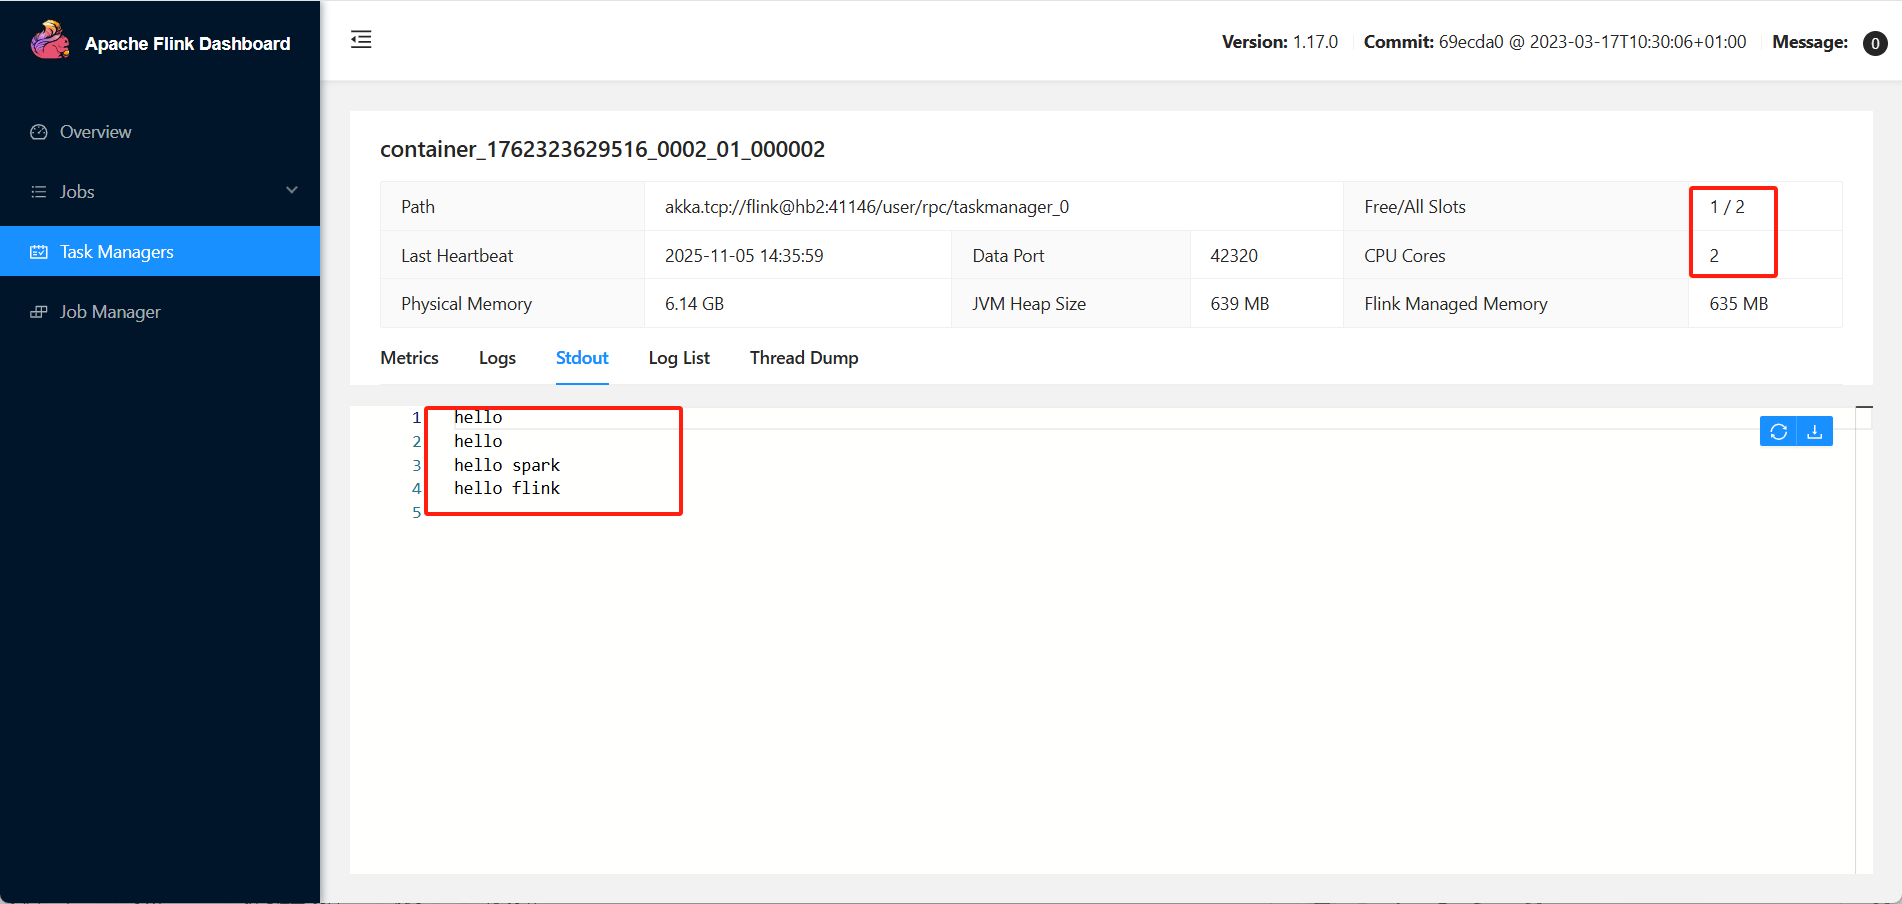Open the message count badge
The image size is (1902, 904).
pyautogui.click(x=1875, y=43)
